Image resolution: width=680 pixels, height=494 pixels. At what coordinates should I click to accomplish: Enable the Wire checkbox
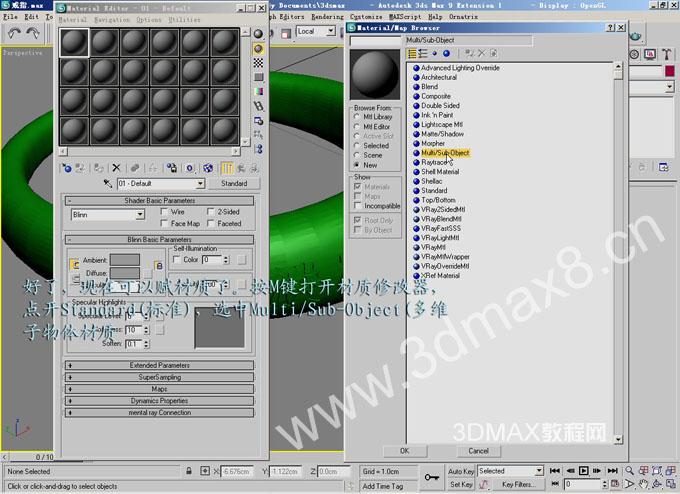(163, 212)
